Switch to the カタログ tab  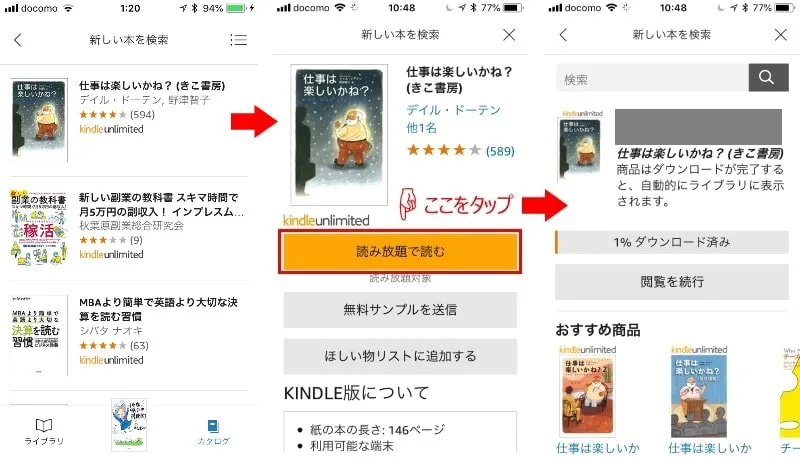(213, 432)
